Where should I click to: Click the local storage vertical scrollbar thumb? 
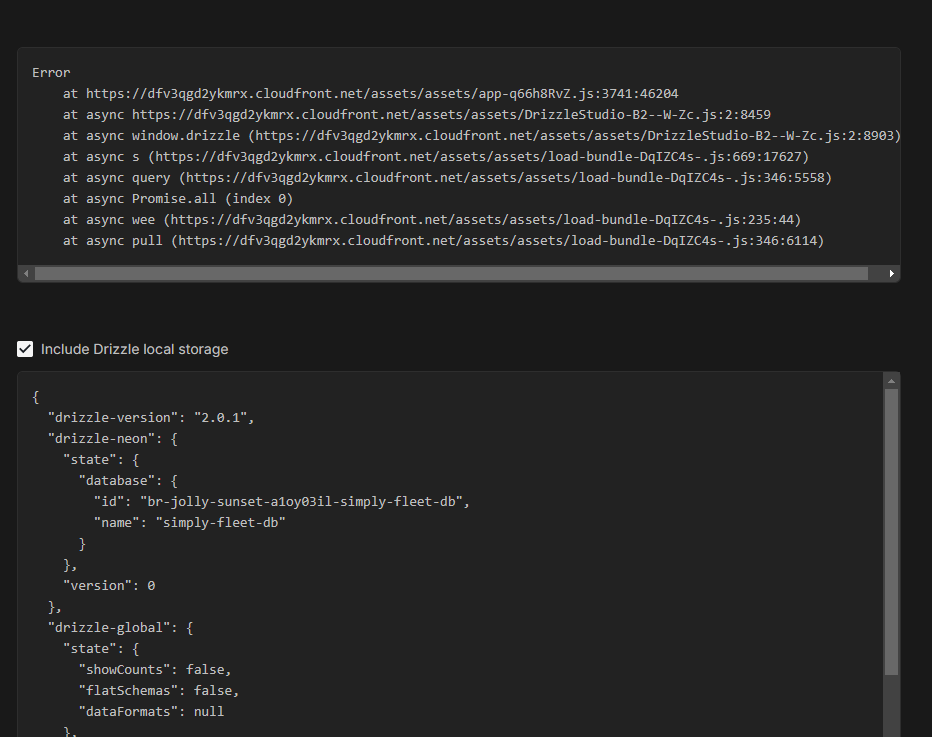(x=891, y=532)
